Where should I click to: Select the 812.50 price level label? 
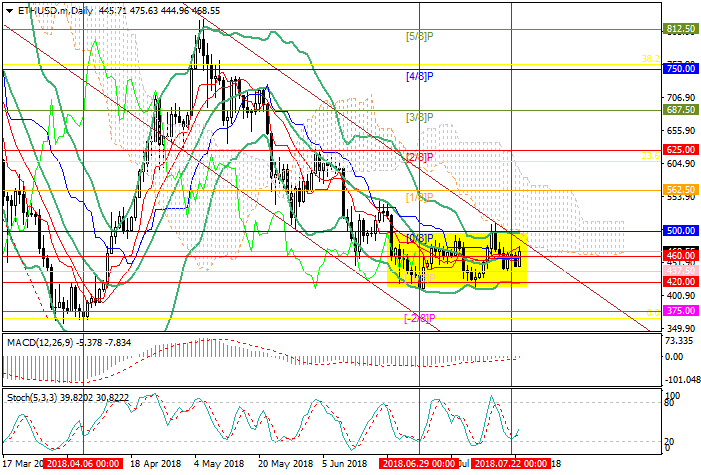(680, 29)
